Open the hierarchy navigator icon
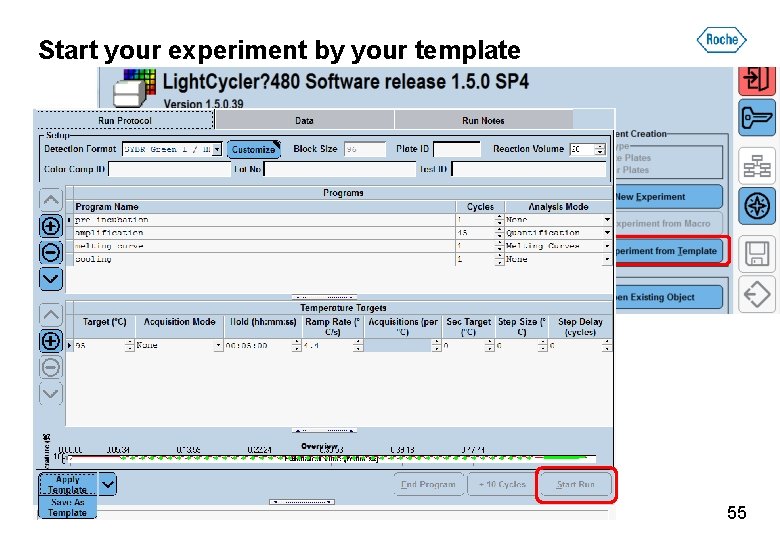 tap(757, 166)
